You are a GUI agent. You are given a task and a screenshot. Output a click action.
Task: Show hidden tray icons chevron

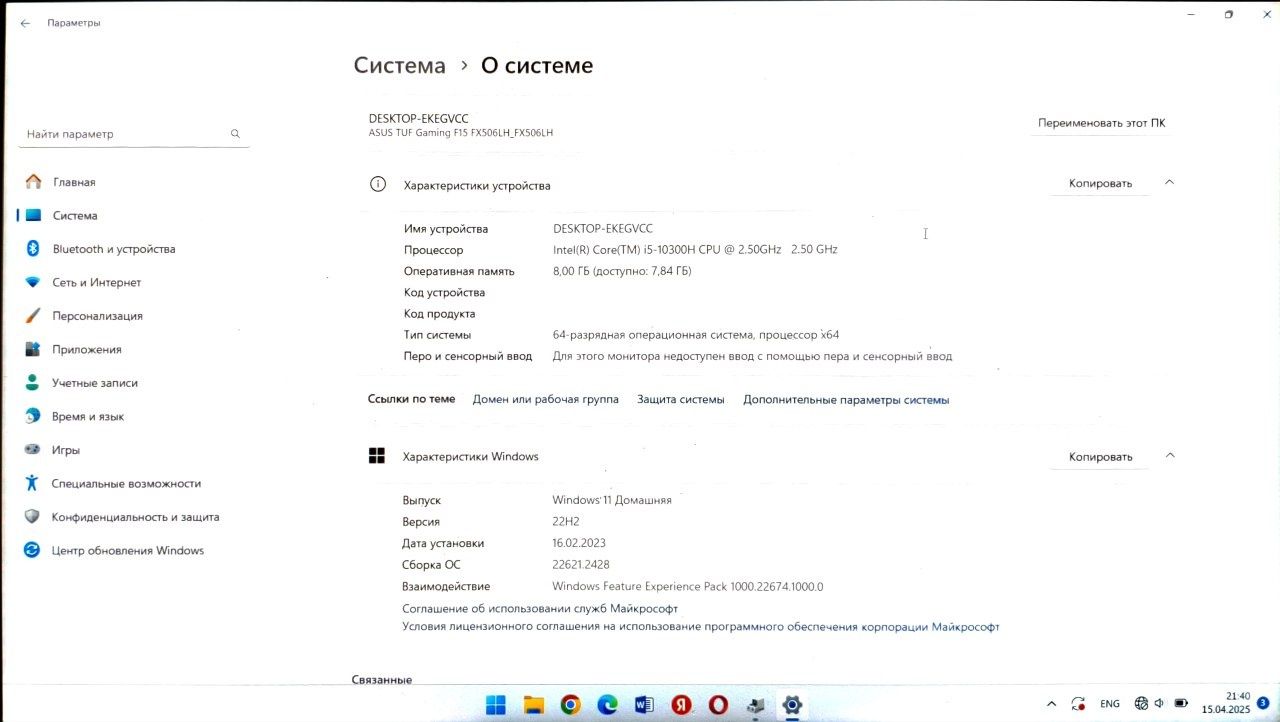[1051, 704]
